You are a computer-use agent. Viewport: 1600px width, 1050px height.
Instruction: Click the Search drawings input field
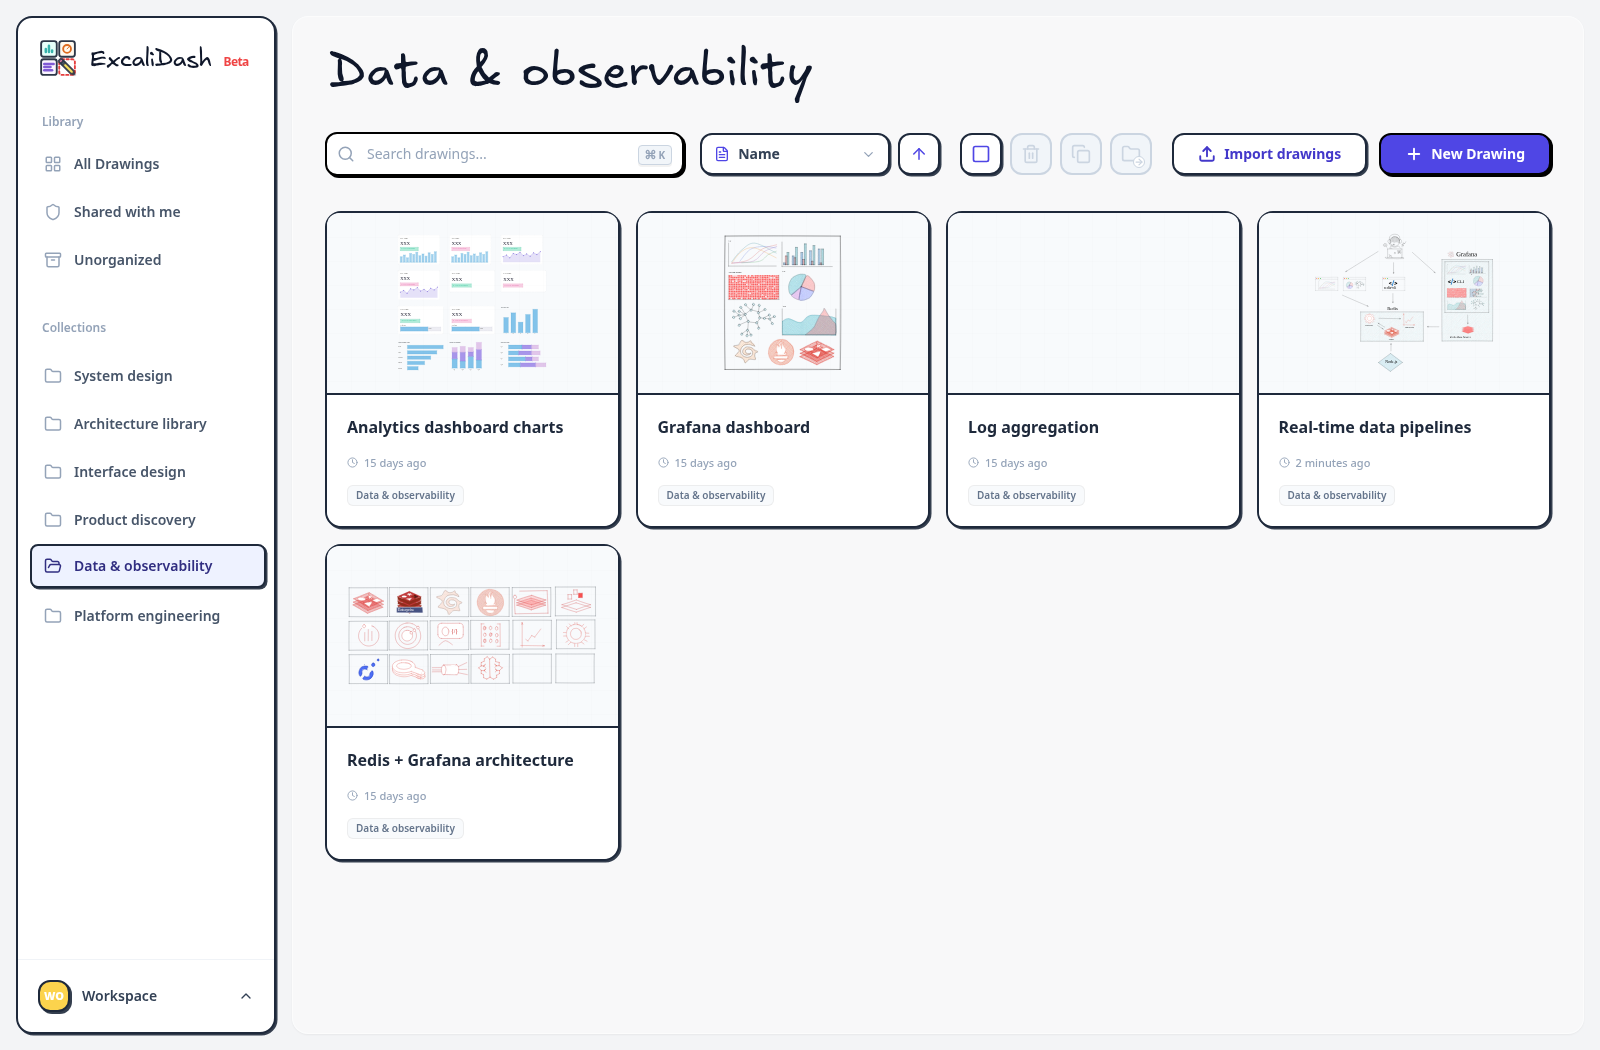point(505,154)
